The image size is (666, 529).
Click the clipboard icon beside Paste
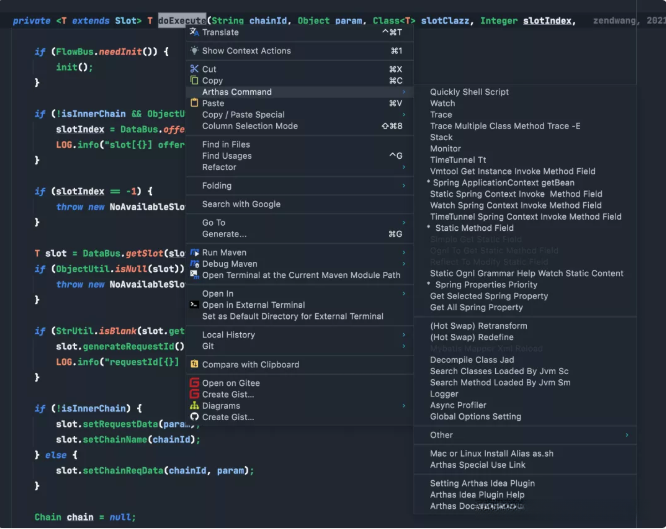(194, 103)
